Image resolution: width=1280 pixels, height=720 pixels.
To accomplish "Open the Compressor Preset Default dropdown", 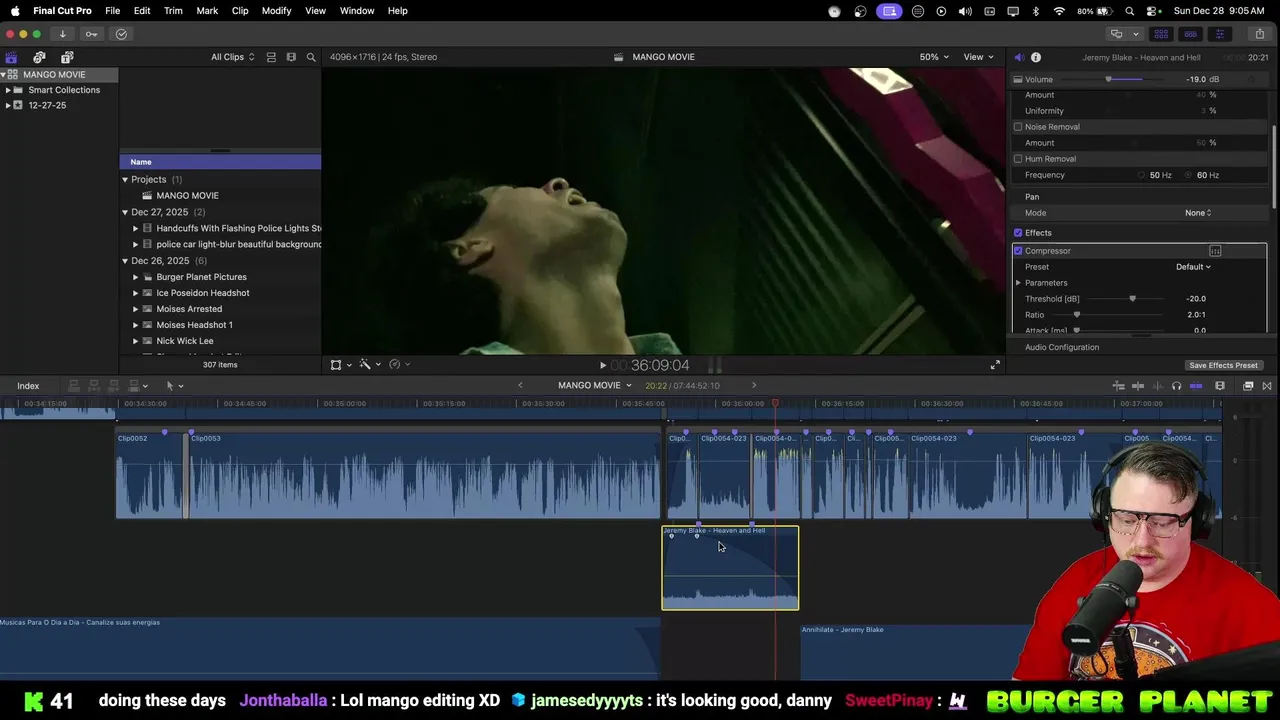I will (1193, 267).
